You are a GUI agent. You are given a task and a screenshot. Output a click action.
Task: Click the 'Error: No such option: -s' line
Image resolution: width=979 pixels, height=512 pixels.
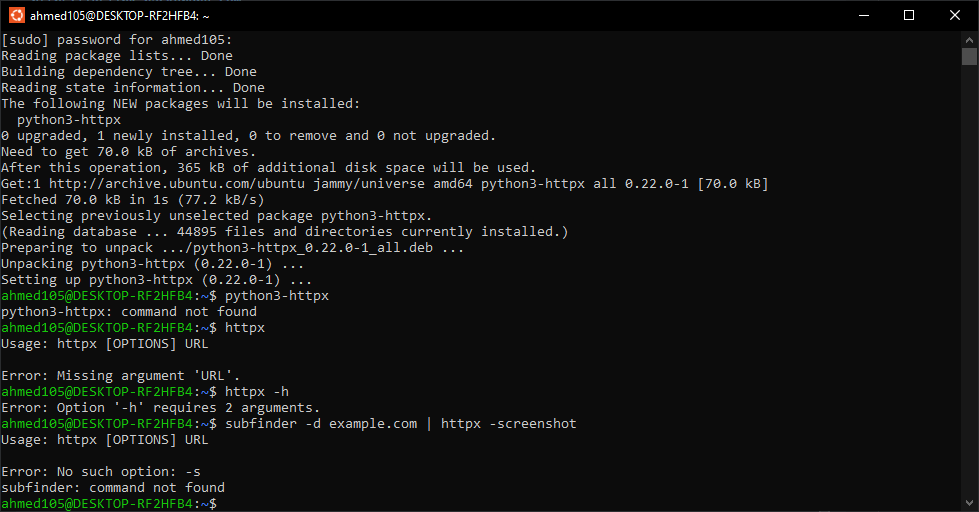coord(101,471)
